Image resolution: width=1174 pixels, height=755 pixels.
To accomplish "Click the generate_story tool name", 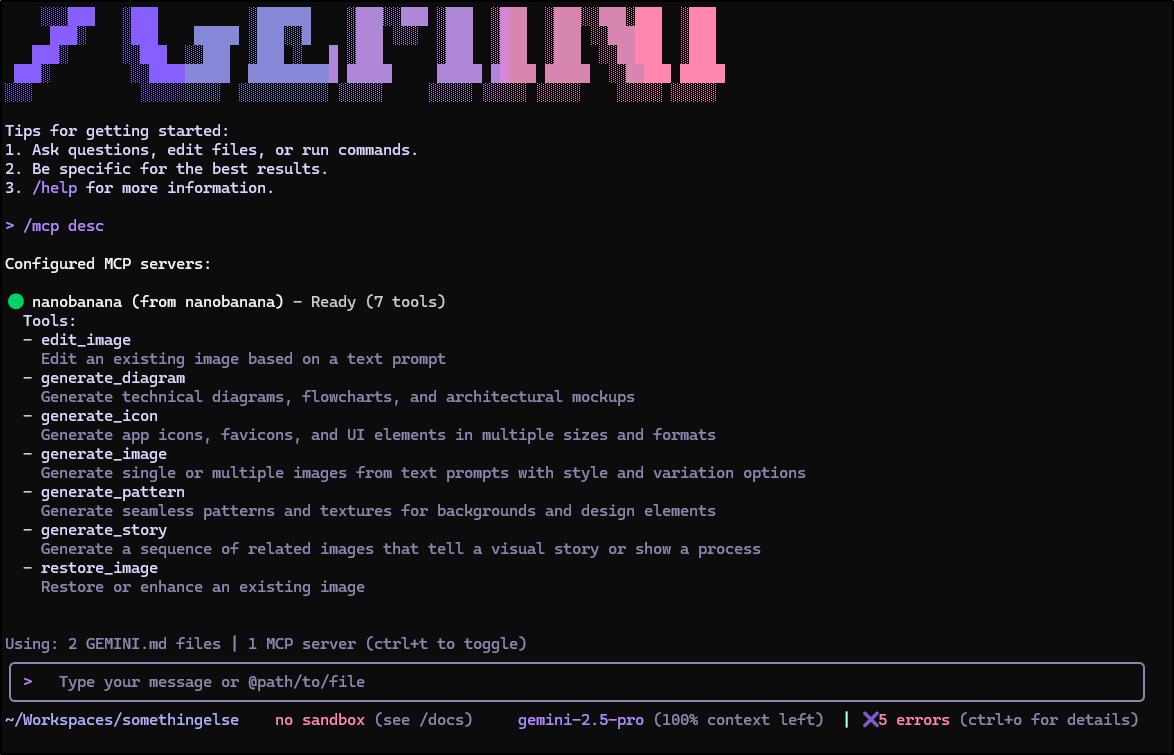I will (104, 530).
